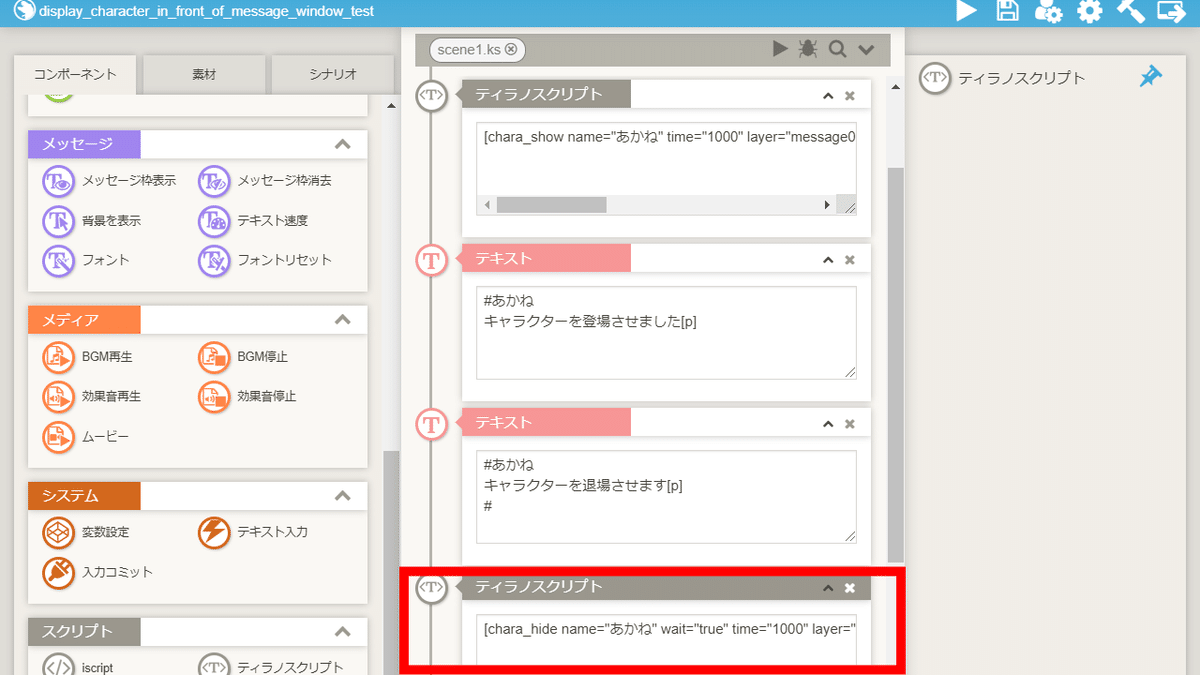Screen dimensions: 1200x675
Task: Toggle the pin icon in properties panel
Action: click(1151, 77)
